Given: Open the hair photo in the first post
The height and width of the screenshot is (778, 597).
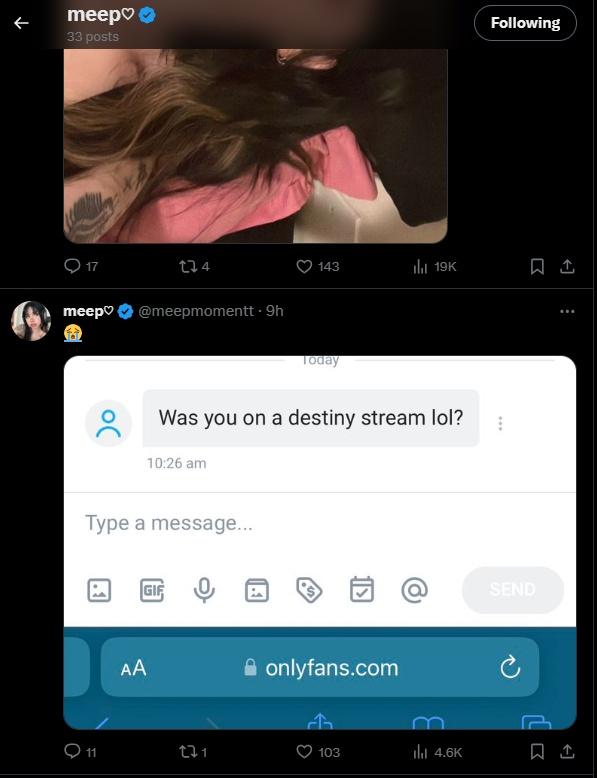Looking at the screenshot, I should [x=256, y=146].
